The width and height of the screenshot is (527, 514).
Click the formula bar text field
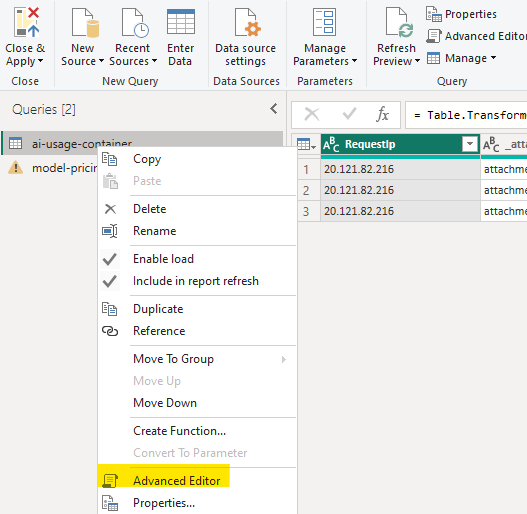(467, 115)
